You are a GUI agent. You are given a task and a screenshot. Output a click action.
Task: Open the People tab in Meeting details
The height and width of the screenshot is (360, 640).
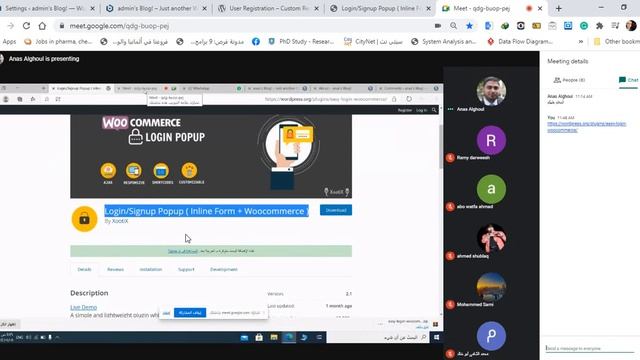[569, 80]
